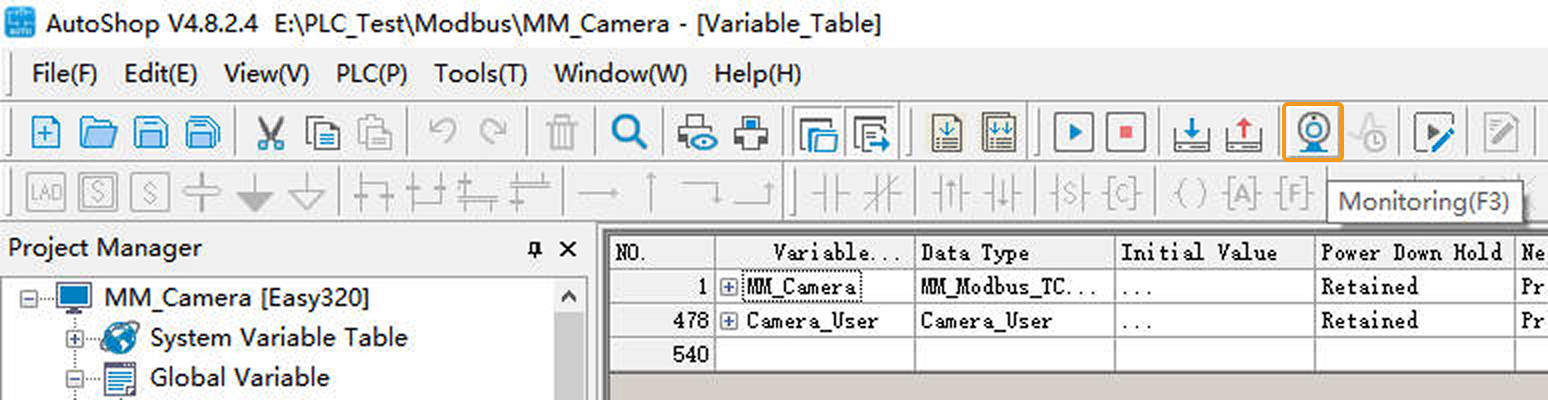
Task: Click the Save All icon
Action: tap(203, 132)
